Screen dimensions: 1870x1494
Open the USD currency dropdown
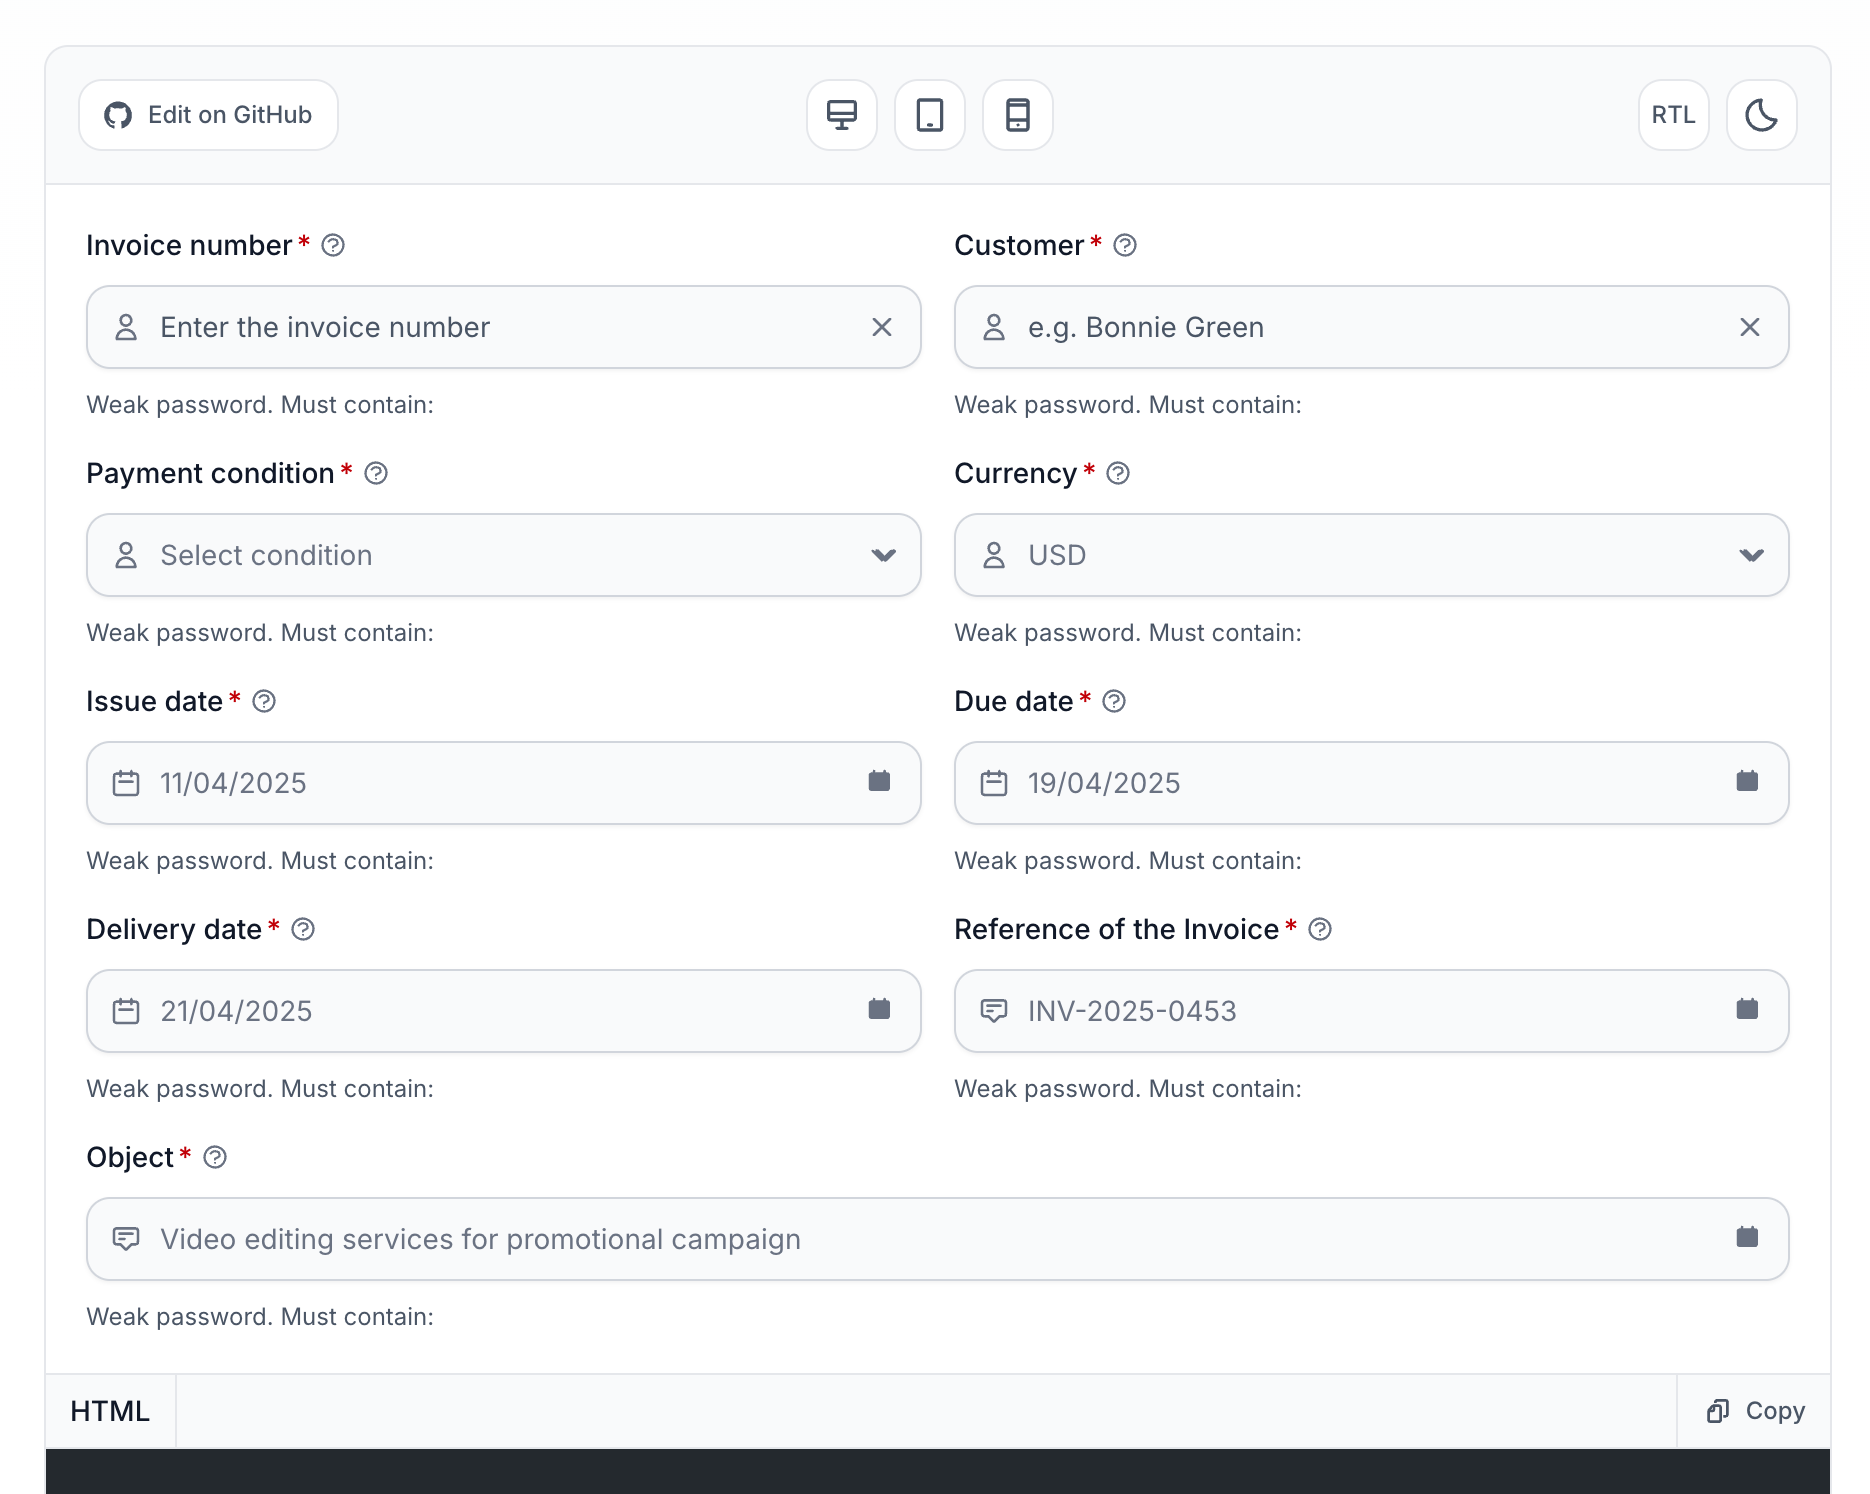point(1372,555)
